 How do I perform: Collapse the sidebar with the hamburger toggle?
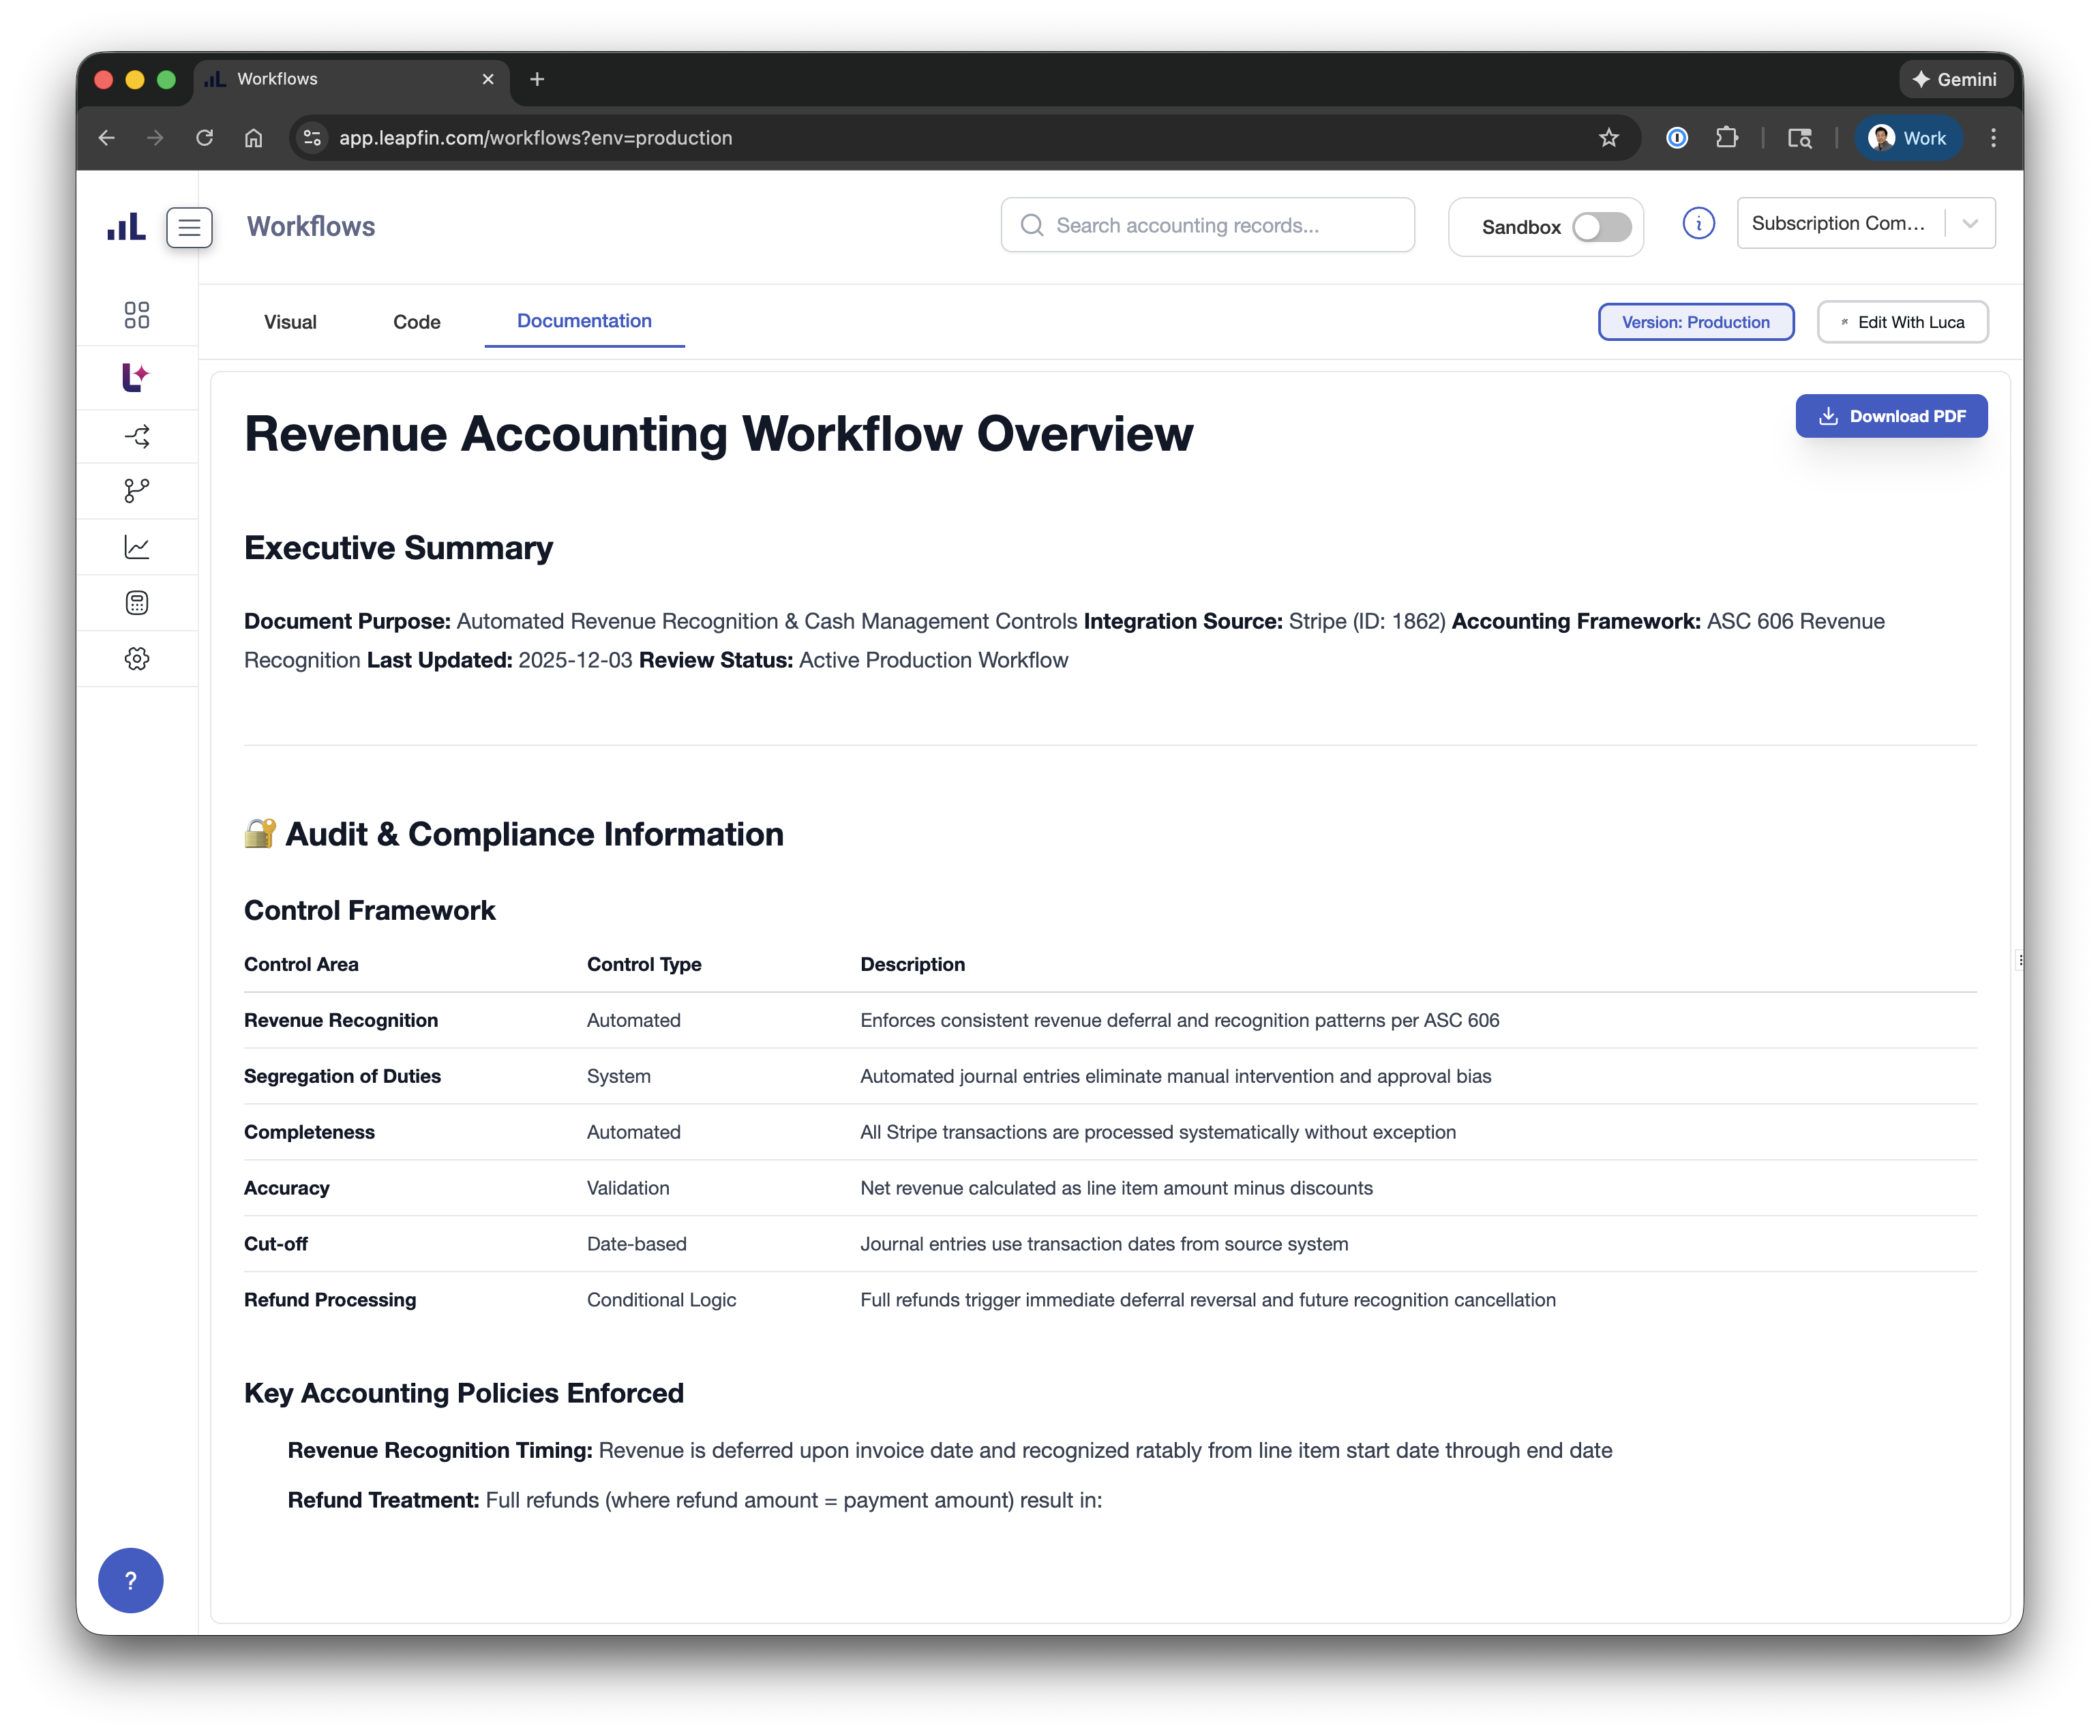189,228
